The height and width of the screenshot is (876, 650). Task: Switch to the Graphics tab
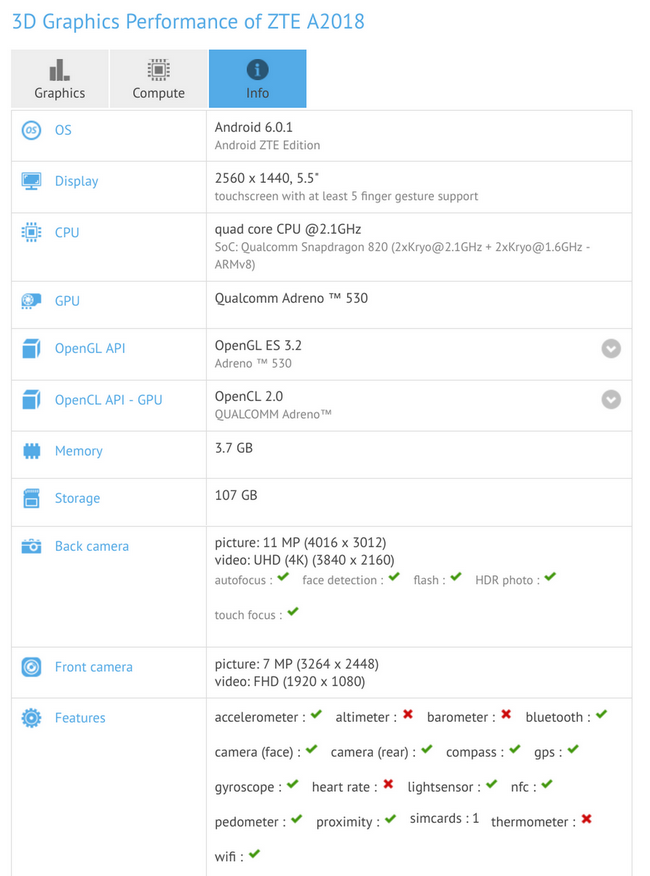pyautogui.click(x=59, y=78)
